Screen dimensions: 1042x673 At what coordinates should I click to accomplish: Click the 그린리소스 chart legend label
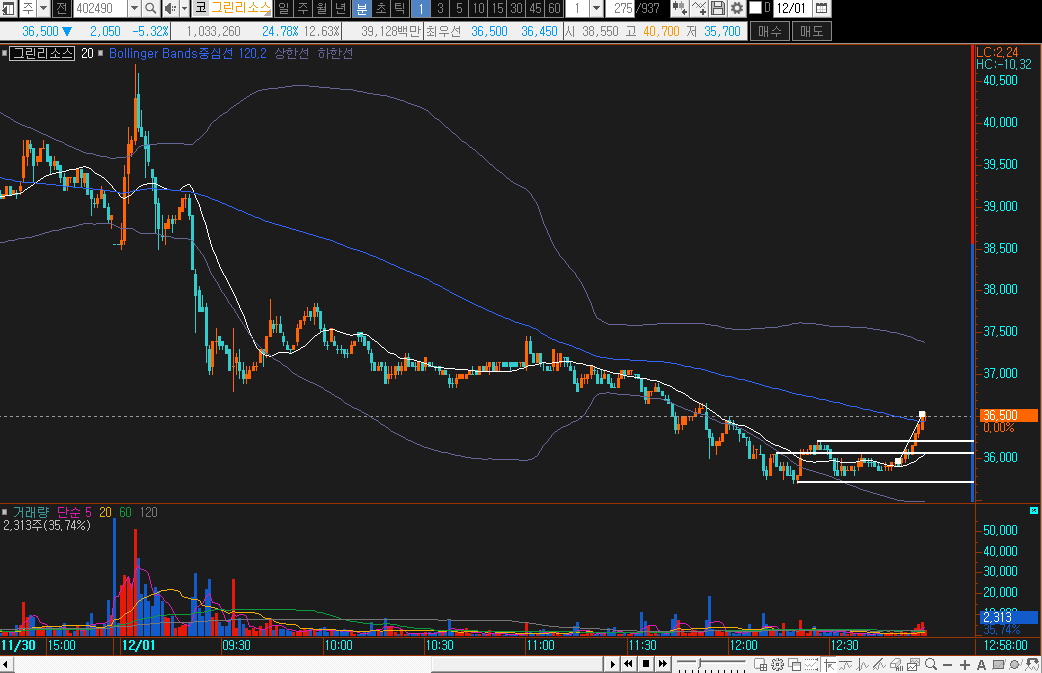pos(43,53)
